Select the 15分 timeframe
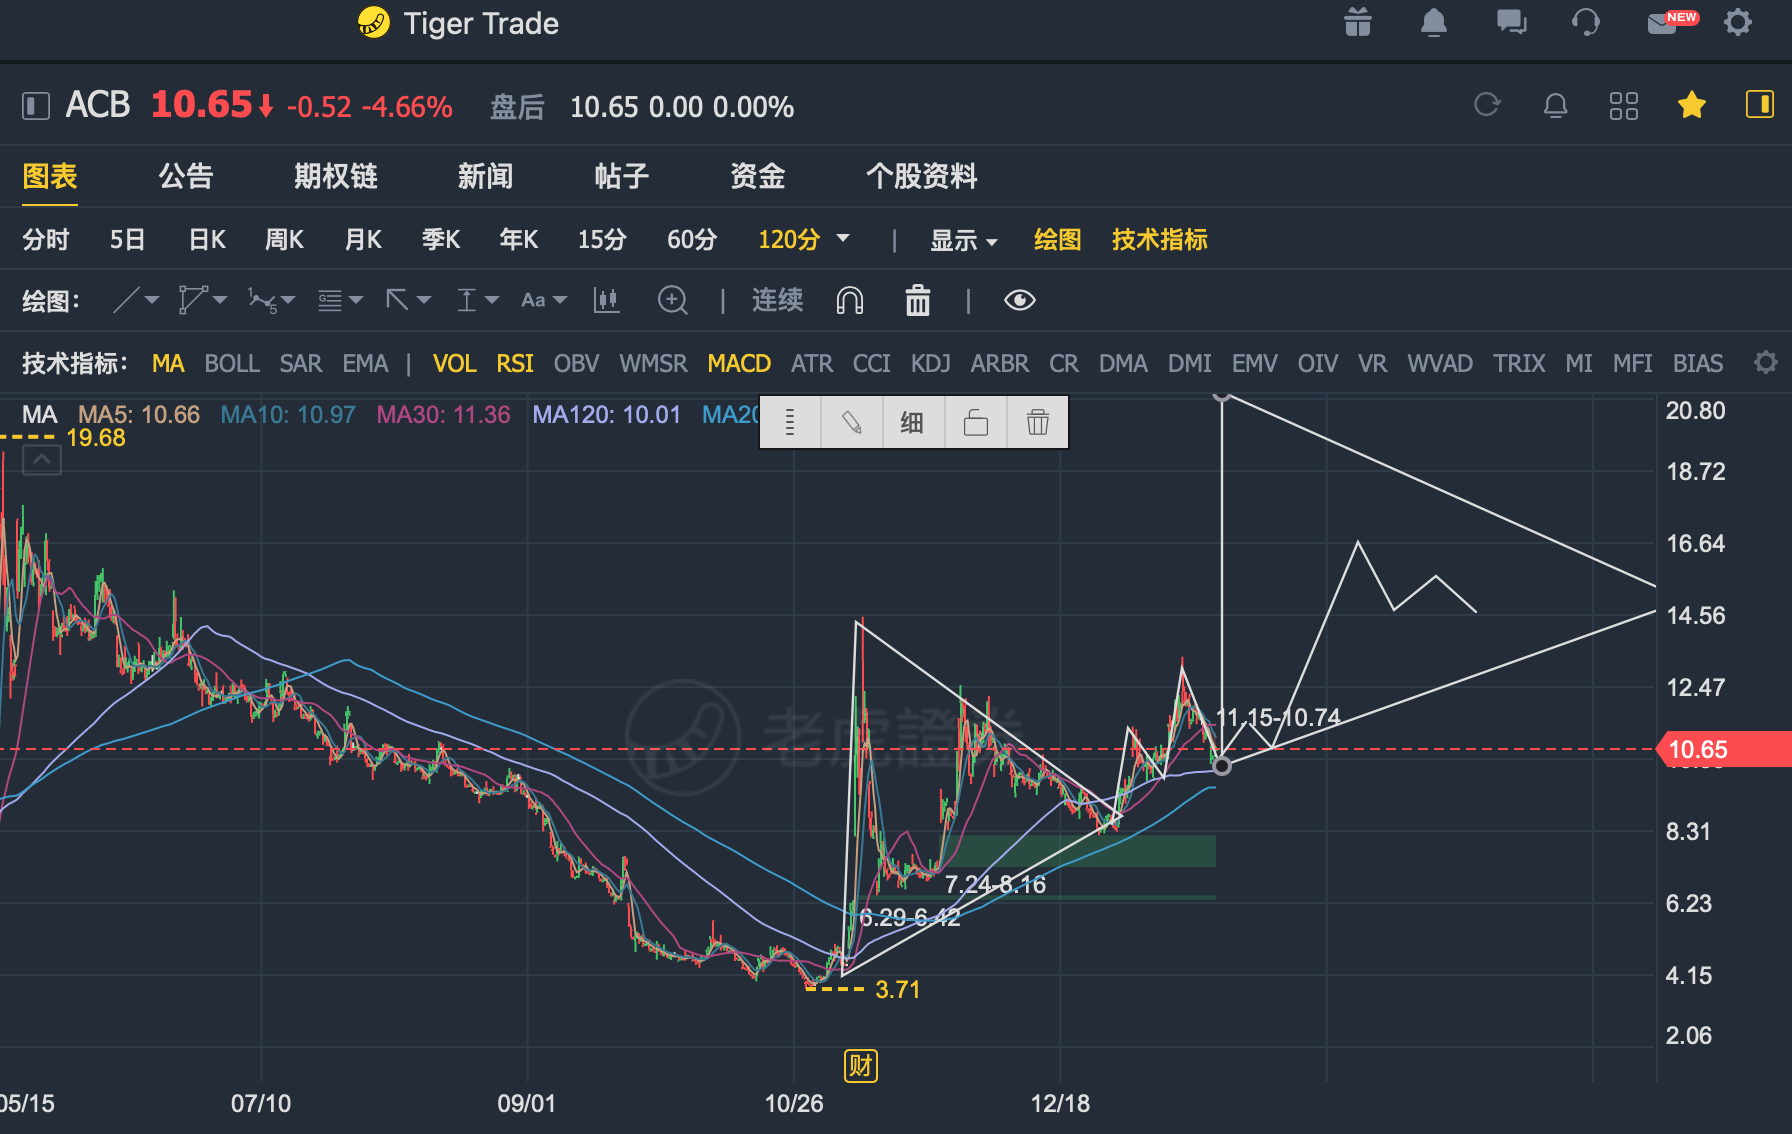Screen dimensions: 1792x1134 (x=602, y=239)
